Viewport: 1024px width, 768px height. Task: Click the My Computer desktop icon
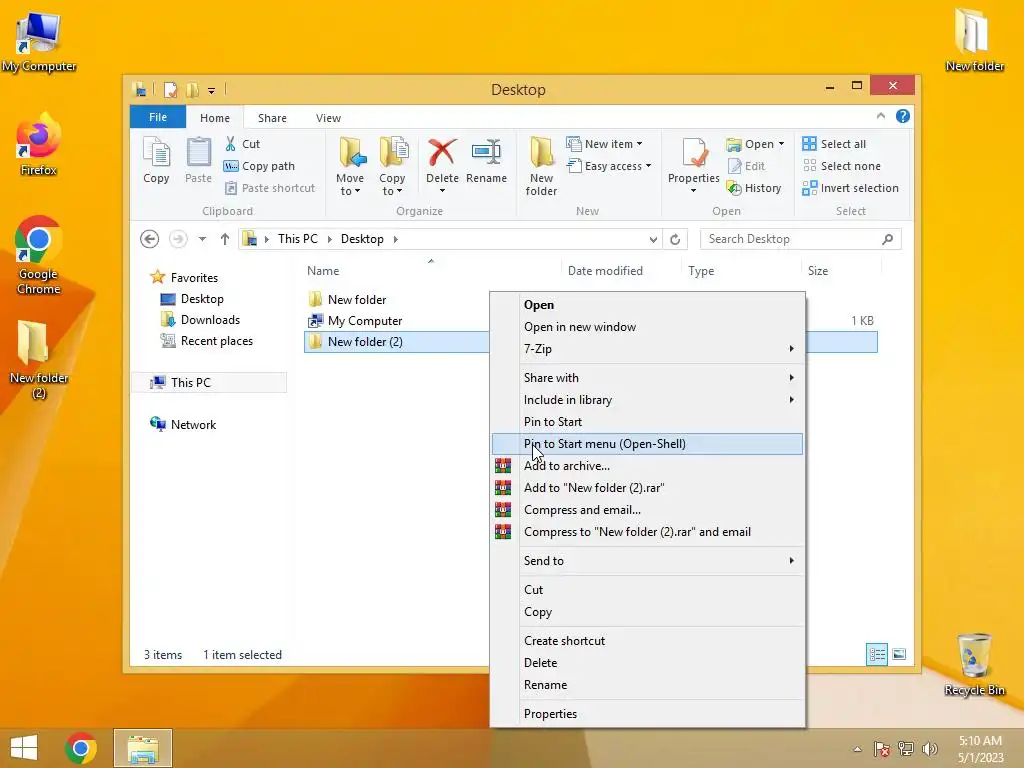pyautogui.click(x=39, y=42)
